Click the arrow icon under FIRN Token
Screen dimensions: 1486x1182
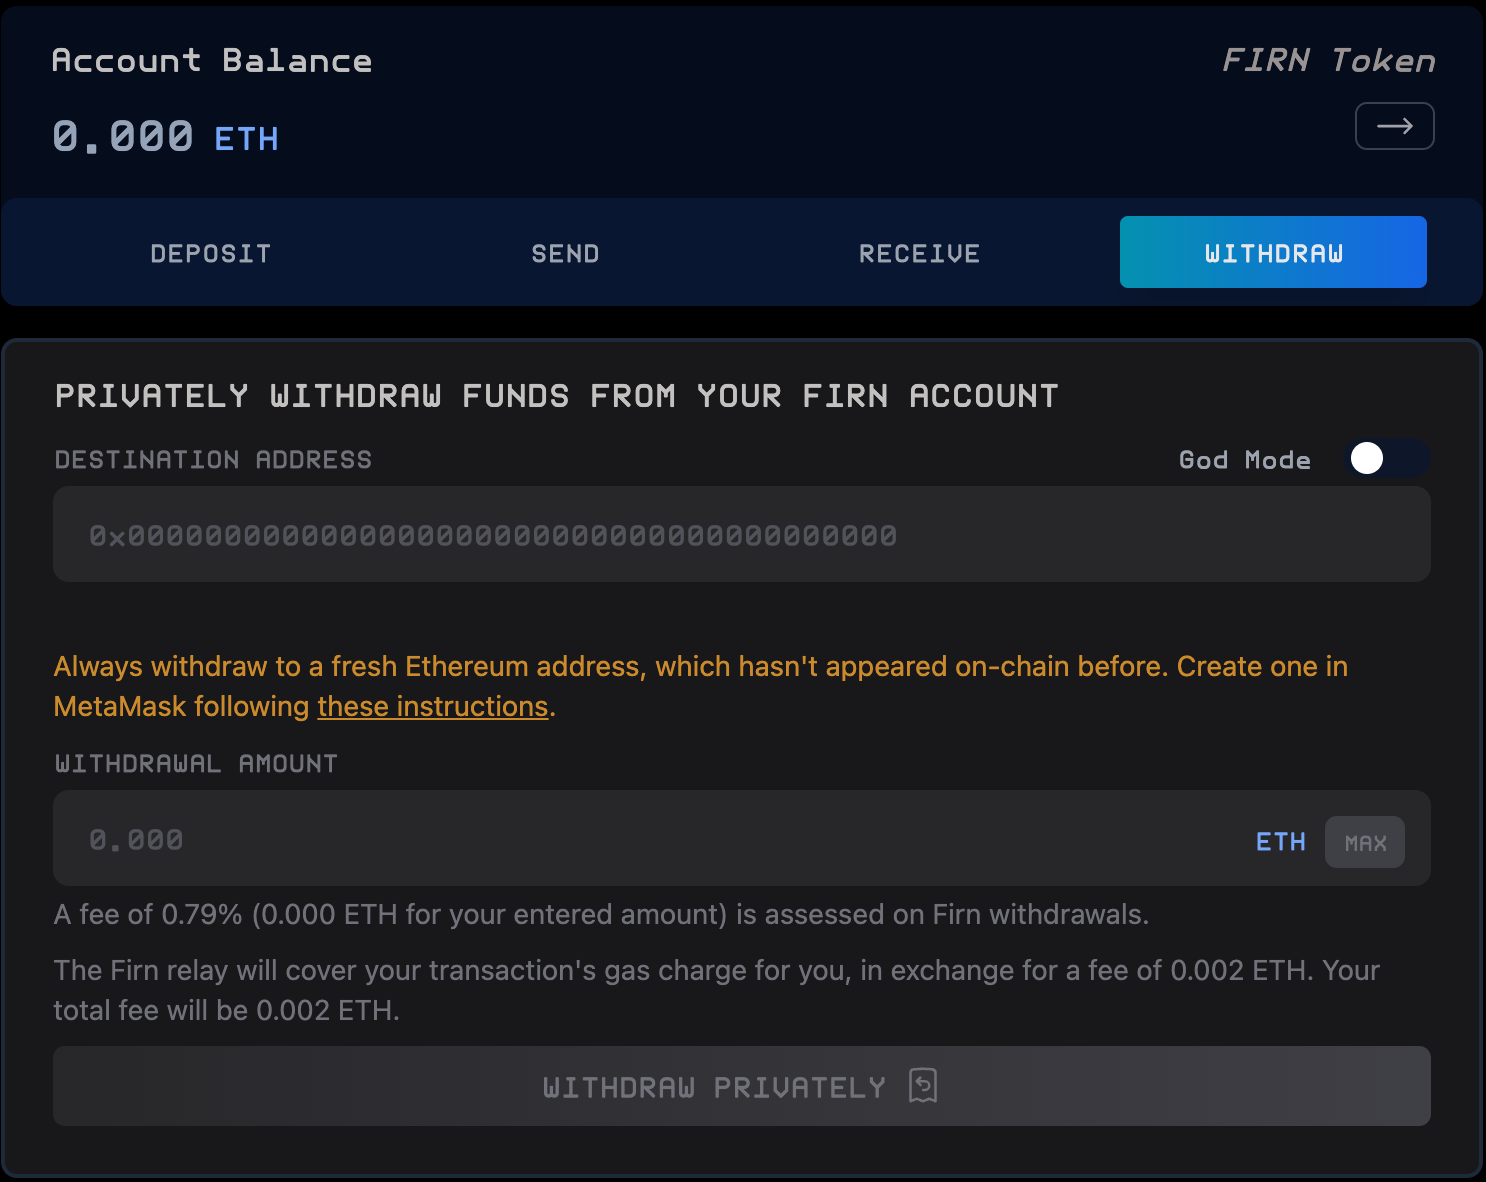pyautogui.click(x=1394, y=126)
